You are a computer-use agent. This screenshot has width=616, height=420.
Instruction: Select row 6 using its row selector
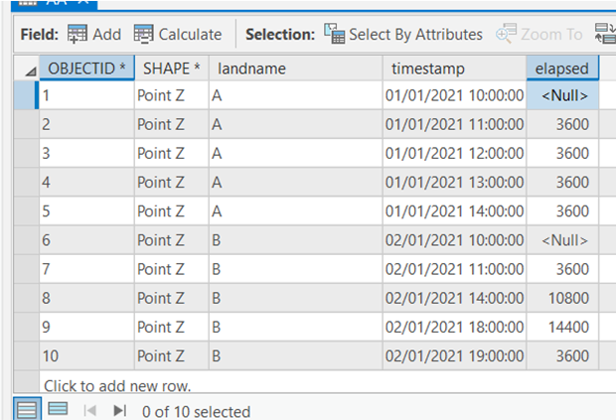[x=25, y=240]
